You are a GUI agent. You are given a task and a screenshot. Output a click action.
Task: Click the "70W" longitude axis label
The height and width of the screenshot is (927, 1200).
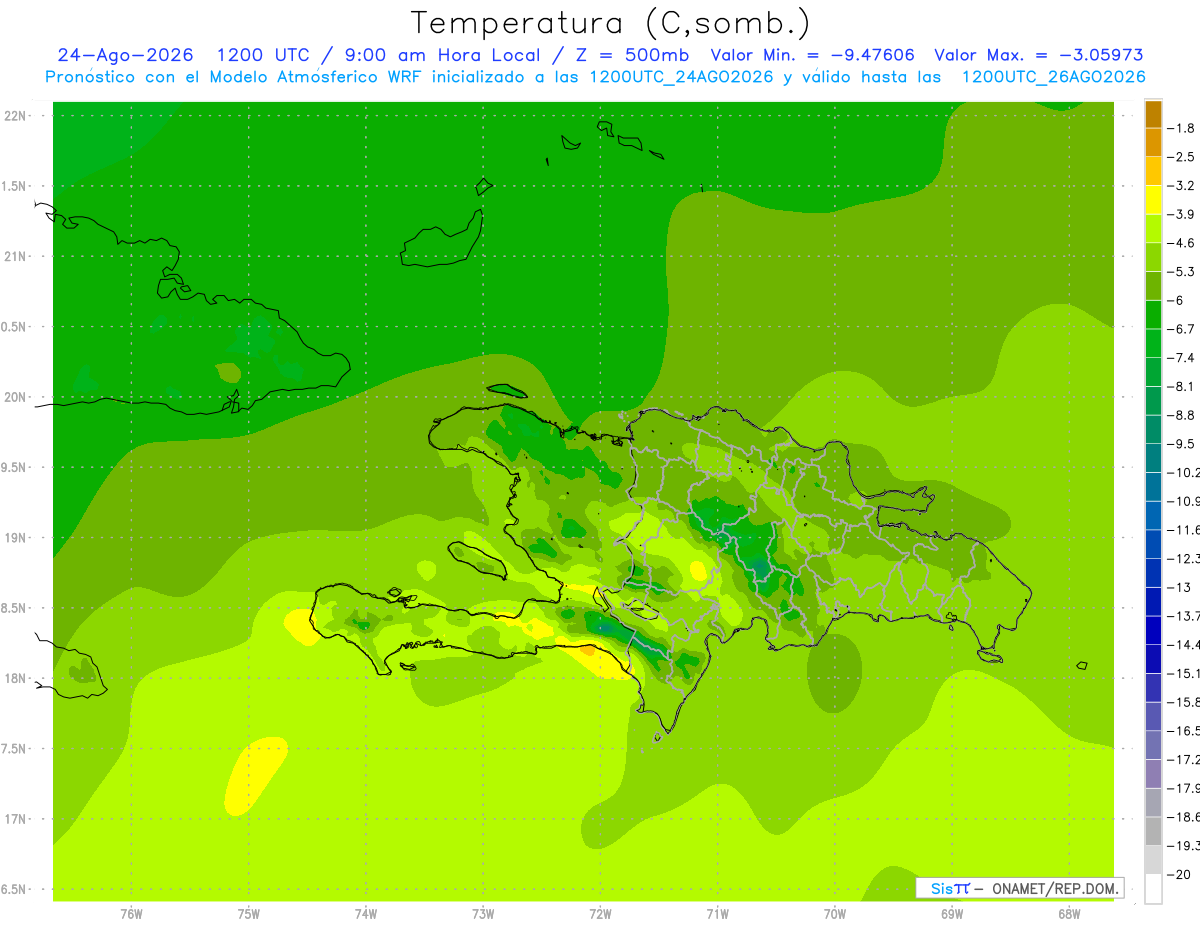[x=834, y=914]
